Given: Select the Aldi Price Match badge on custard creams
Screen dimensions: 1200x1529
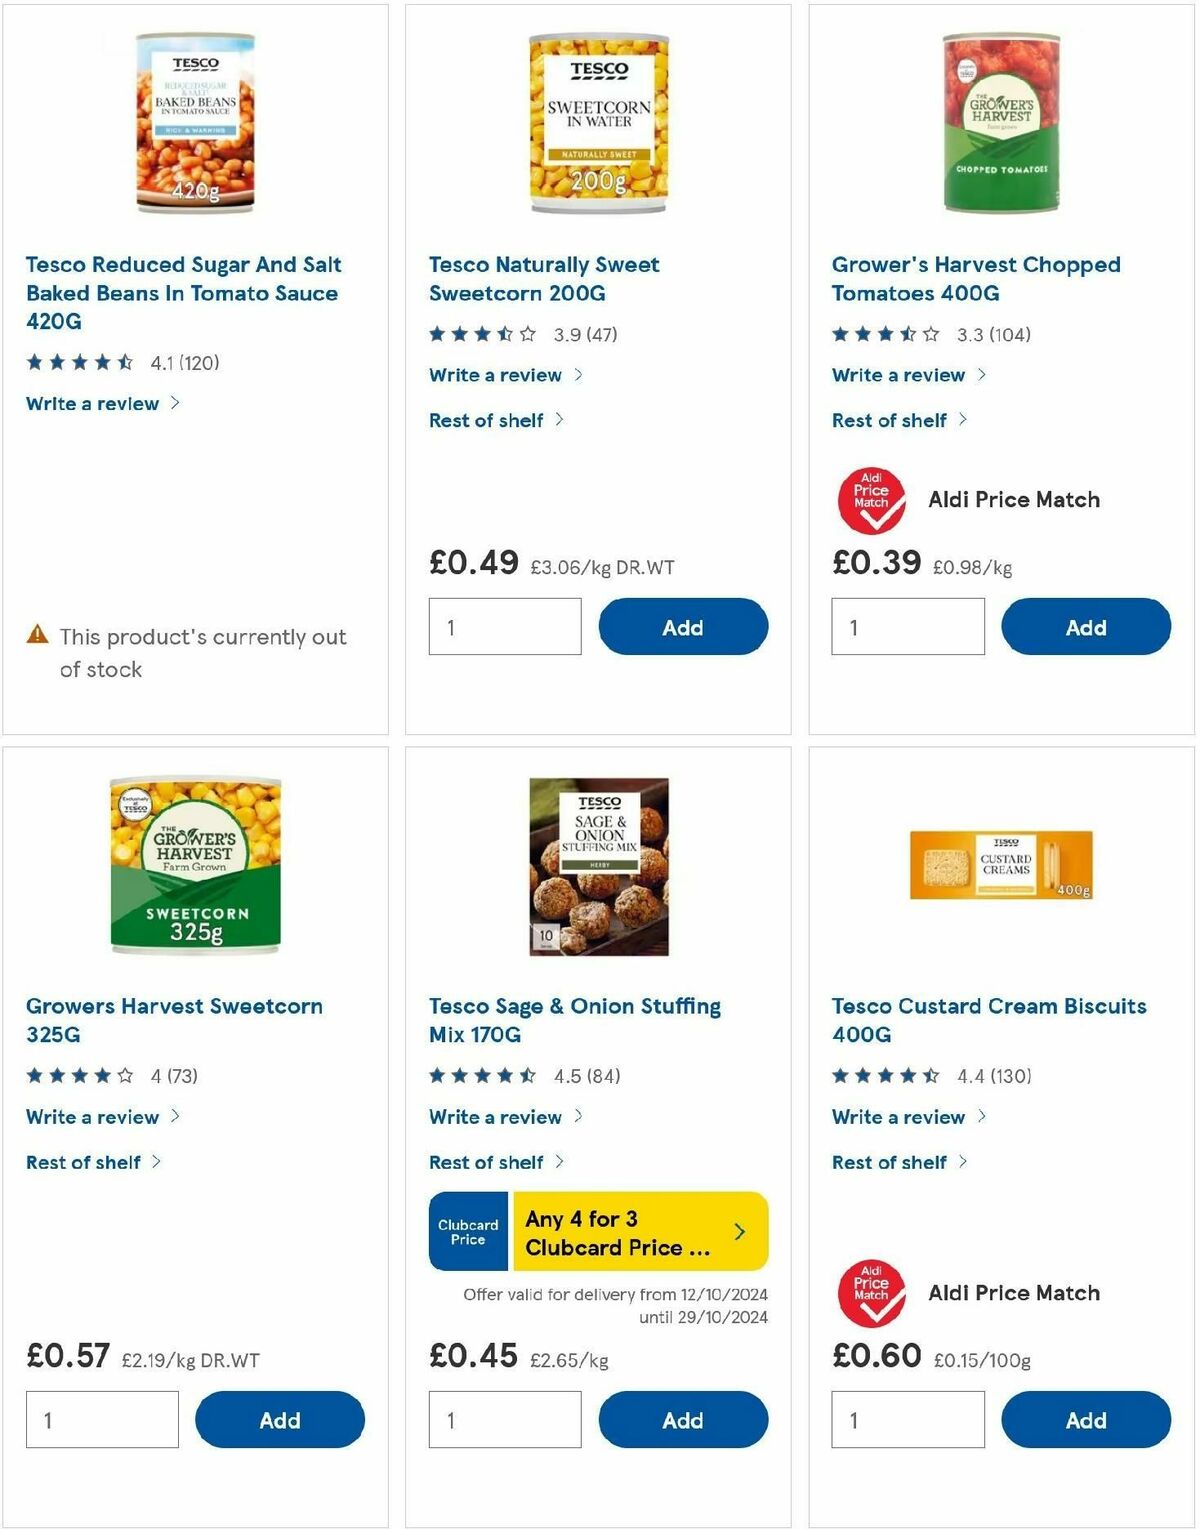Looking at the screenshot, I should [x=871, y=1291].
